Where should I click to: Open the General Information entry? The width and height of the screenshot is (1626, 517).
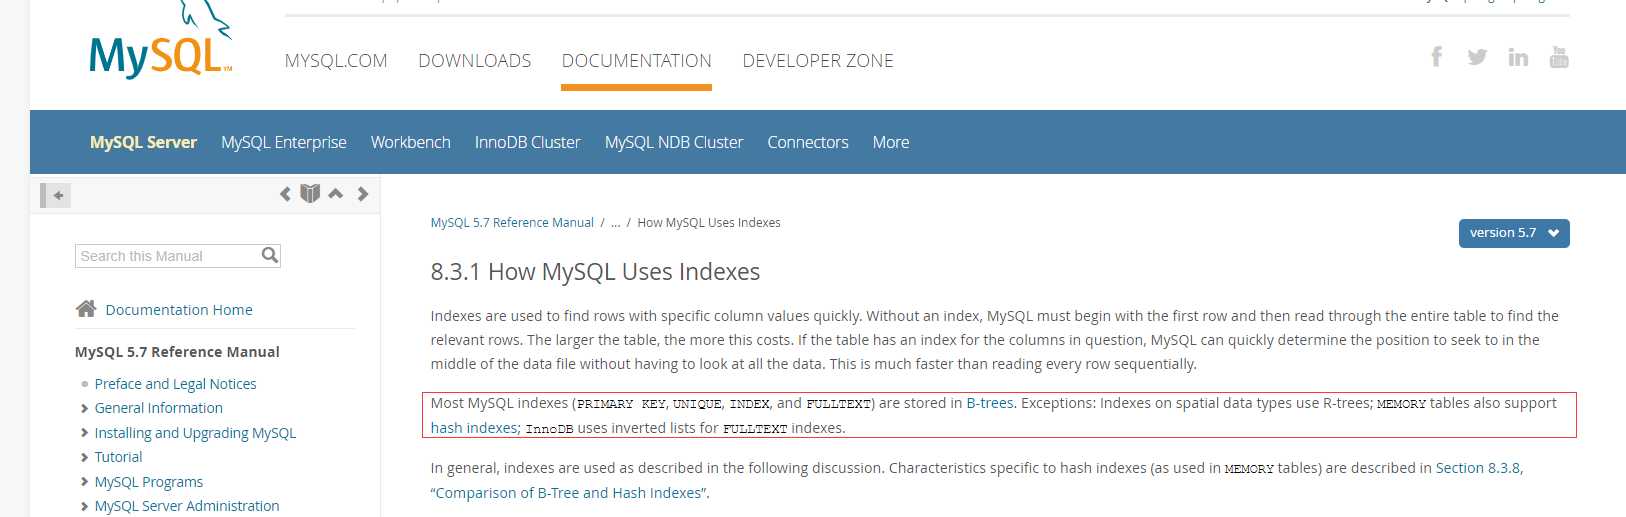coord(159,408)
